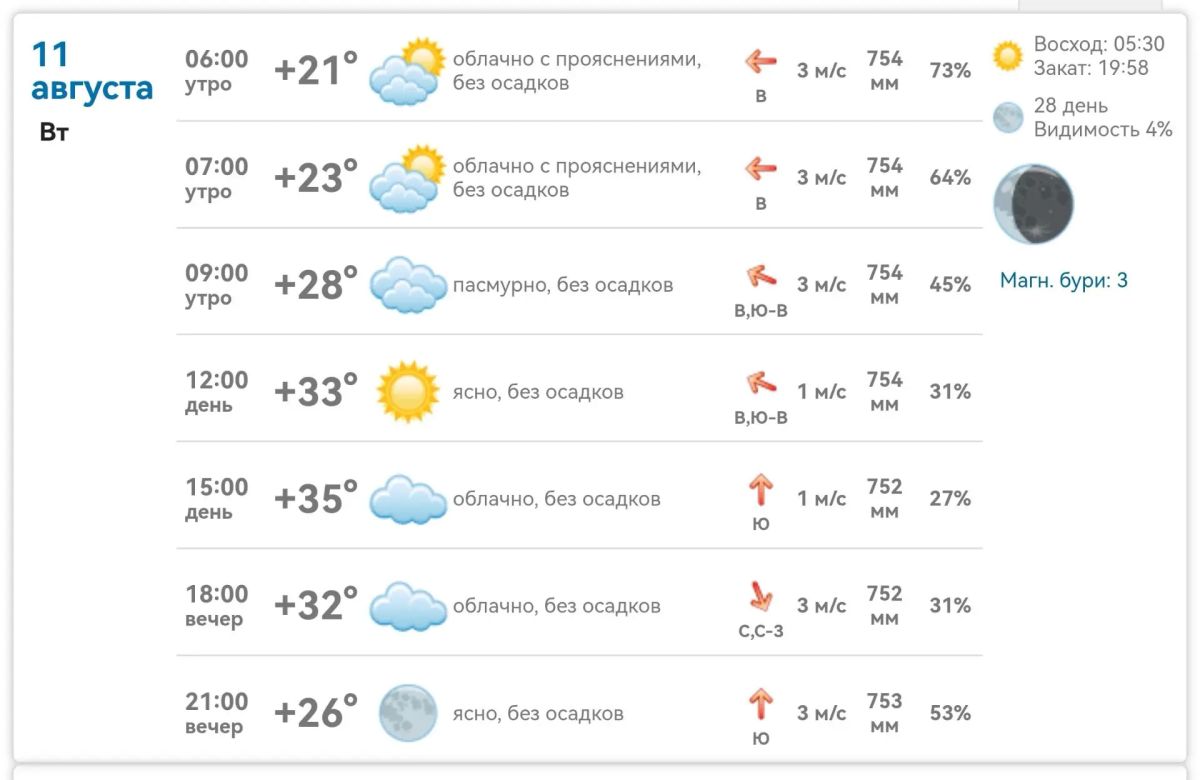Click the 12:00 день time label
The height and width of the screenshot is (780, 1200).
216,392
